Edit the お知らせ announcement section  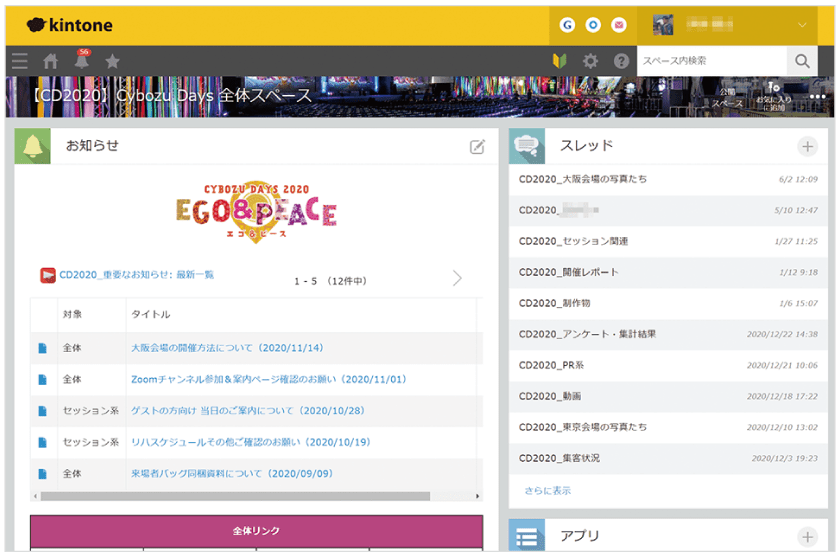pos(477,146)
